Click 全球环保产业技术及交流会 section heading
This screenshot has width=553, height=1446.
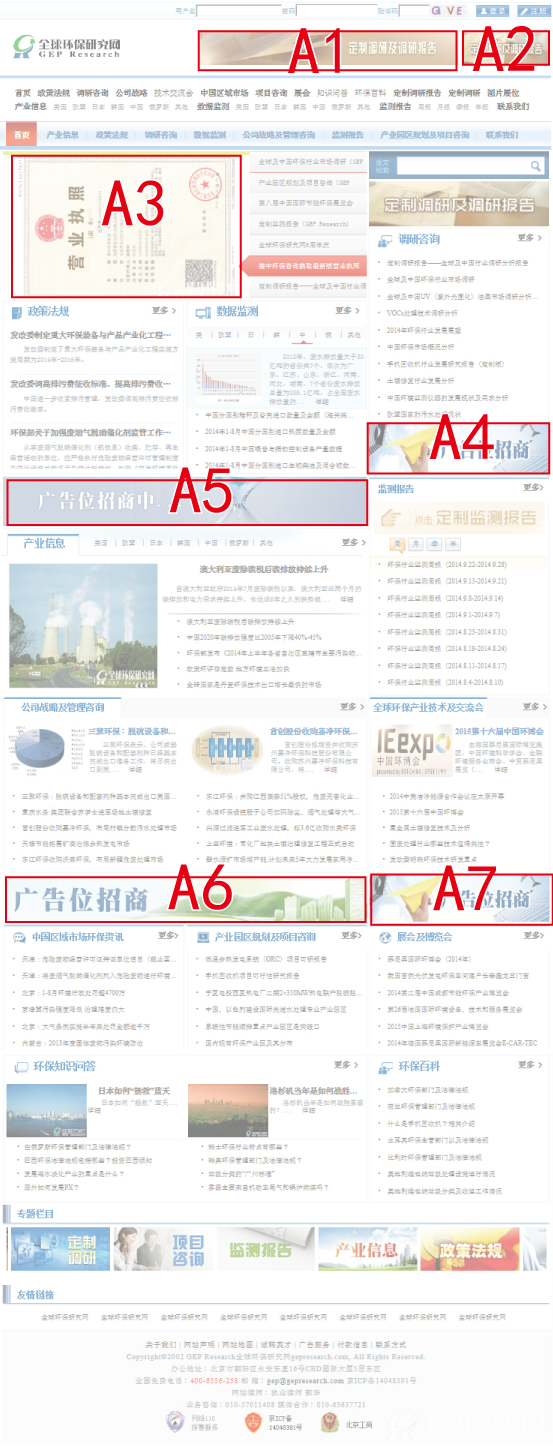pos(428,706)
